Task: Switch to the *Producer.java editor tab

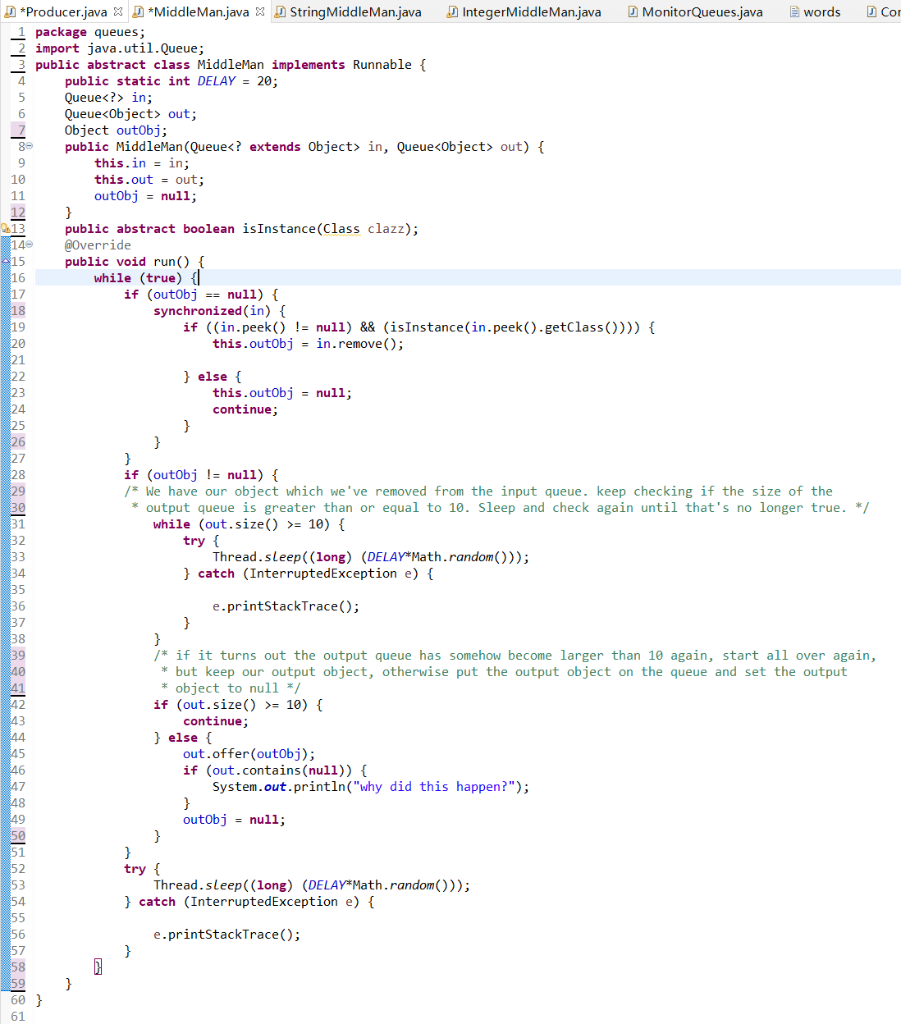Action: 63,12
